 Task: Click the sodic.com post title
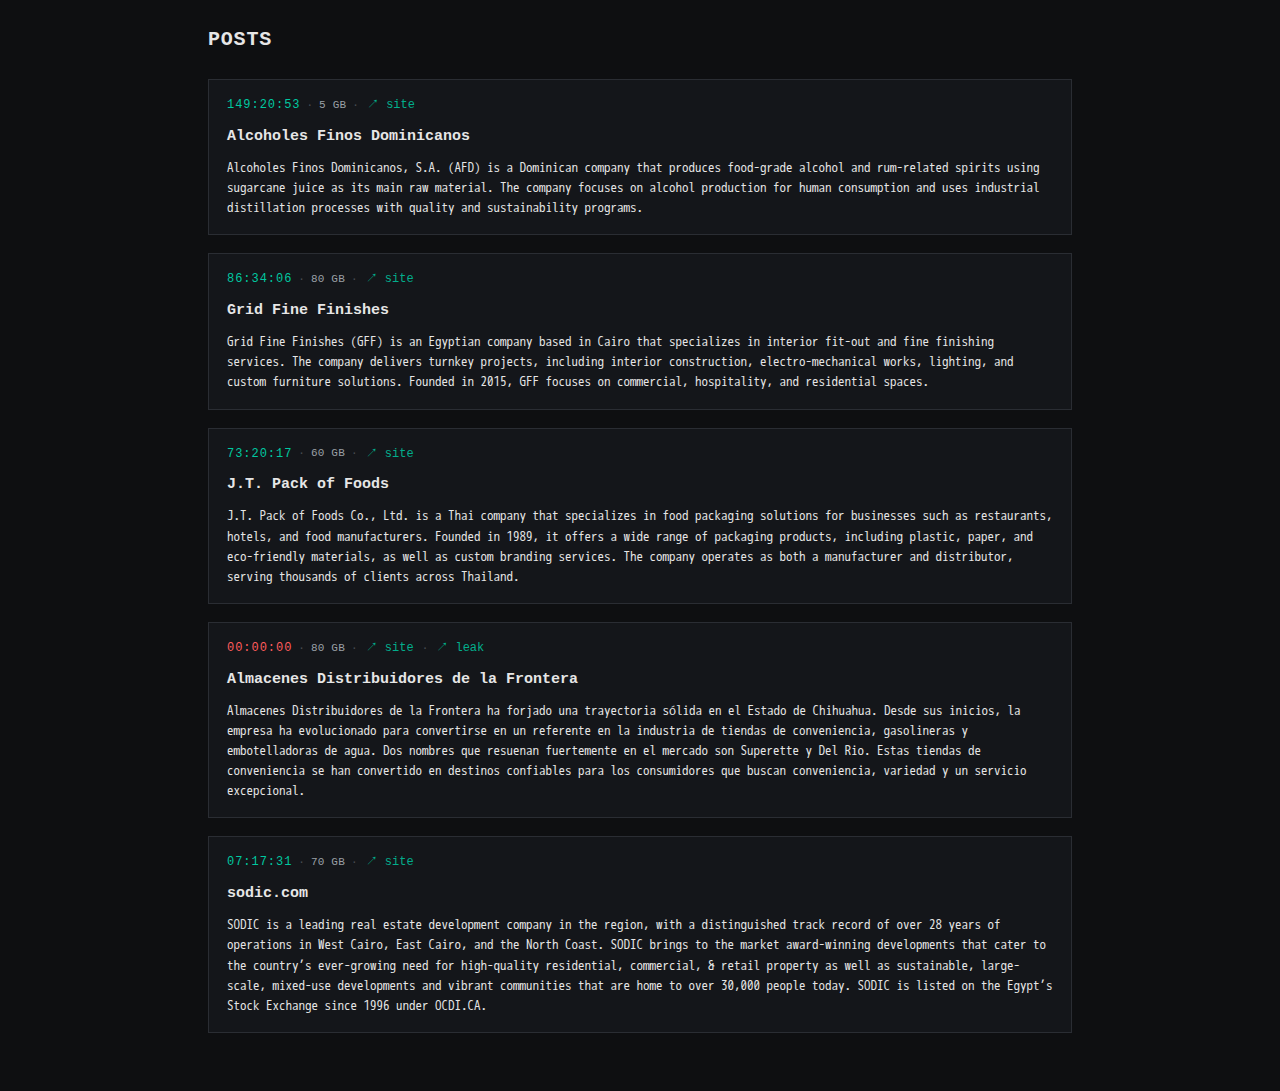point(267,892)
